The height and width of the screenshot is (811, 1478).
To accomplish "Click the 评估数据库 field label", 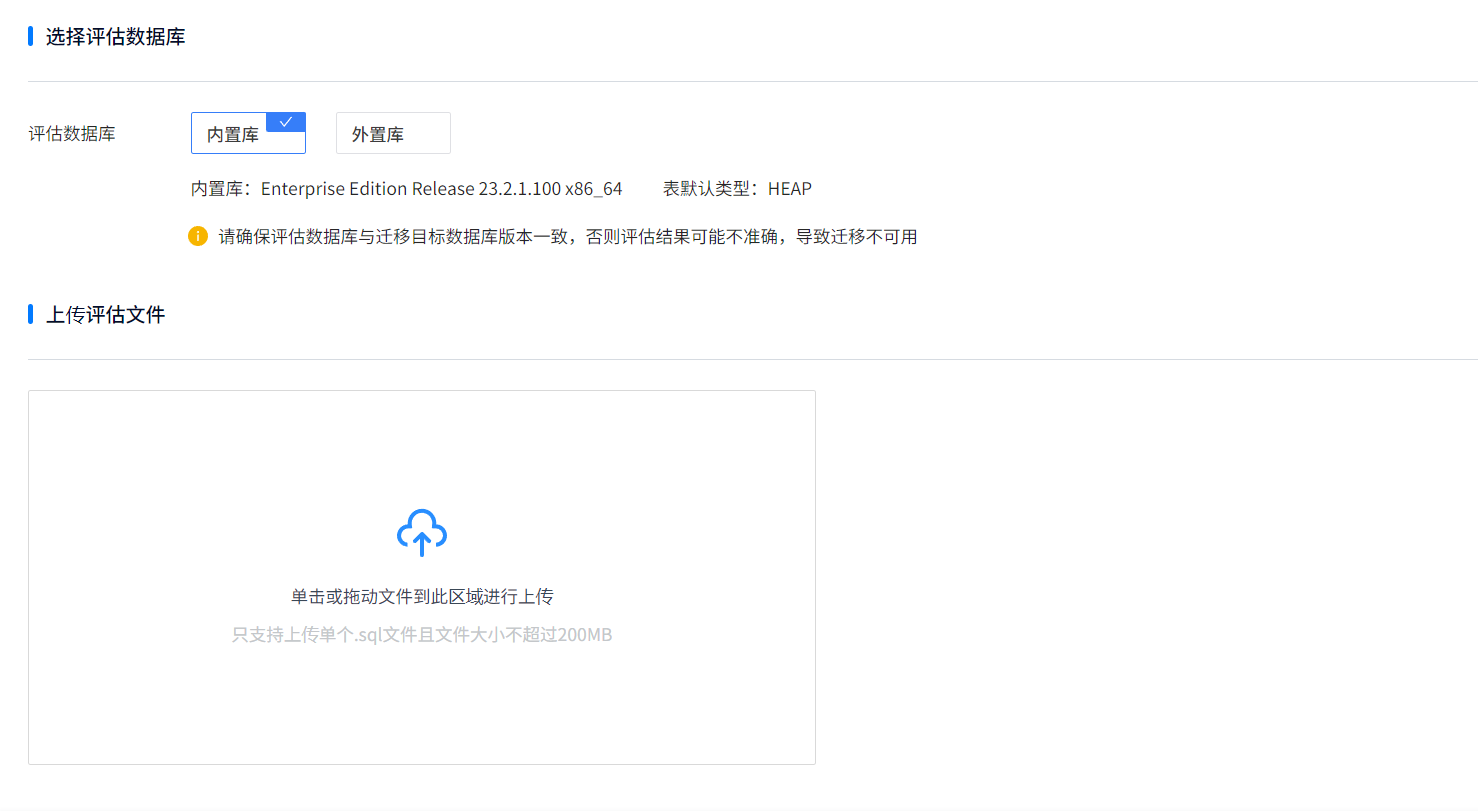I will pos(72,134).
